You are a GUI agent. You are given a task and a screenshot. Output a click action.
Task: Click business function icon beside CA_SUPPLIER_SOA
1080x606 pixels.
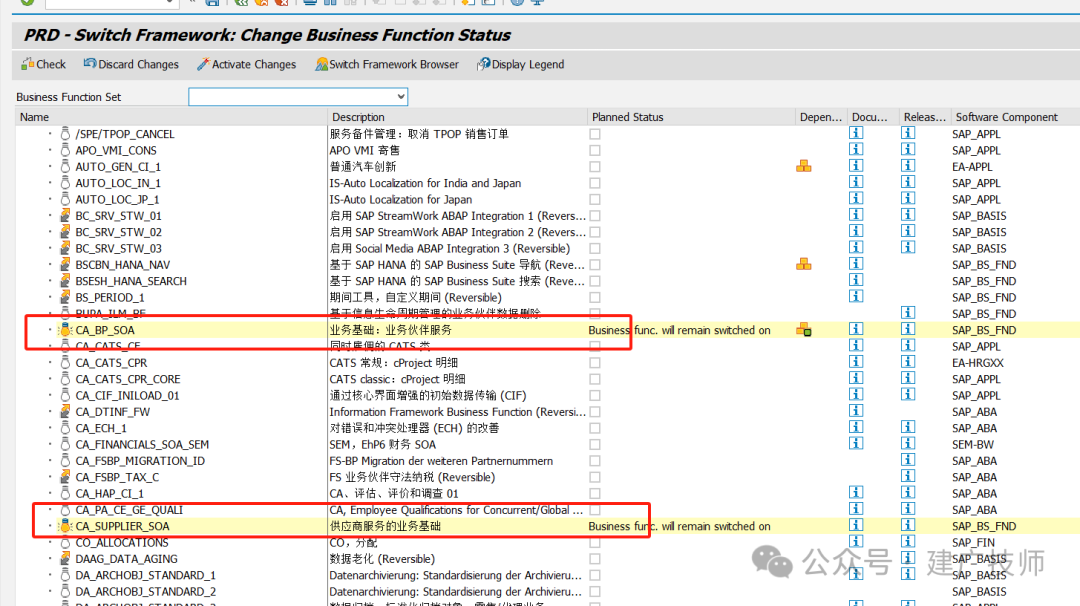click(65, 526)
